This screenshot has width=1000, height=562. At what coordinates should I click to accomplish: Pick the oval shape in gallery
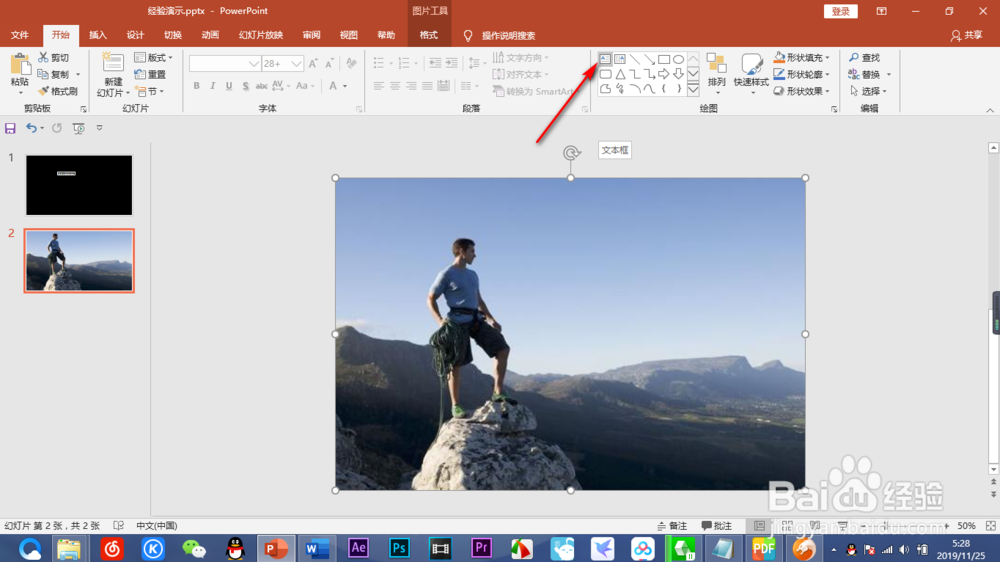point(679,59)
